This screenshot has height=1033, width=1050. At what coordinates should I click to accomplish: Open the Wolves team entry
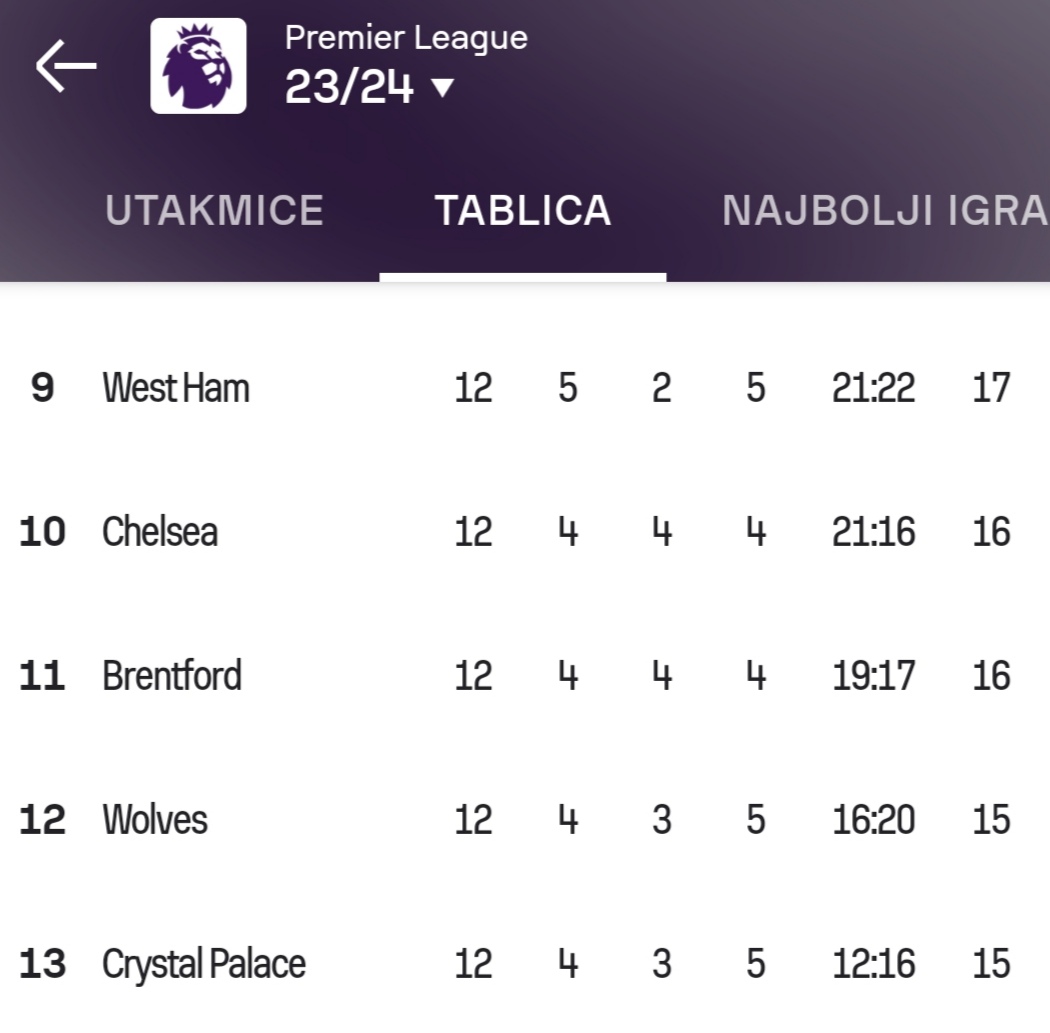point(155,820)
